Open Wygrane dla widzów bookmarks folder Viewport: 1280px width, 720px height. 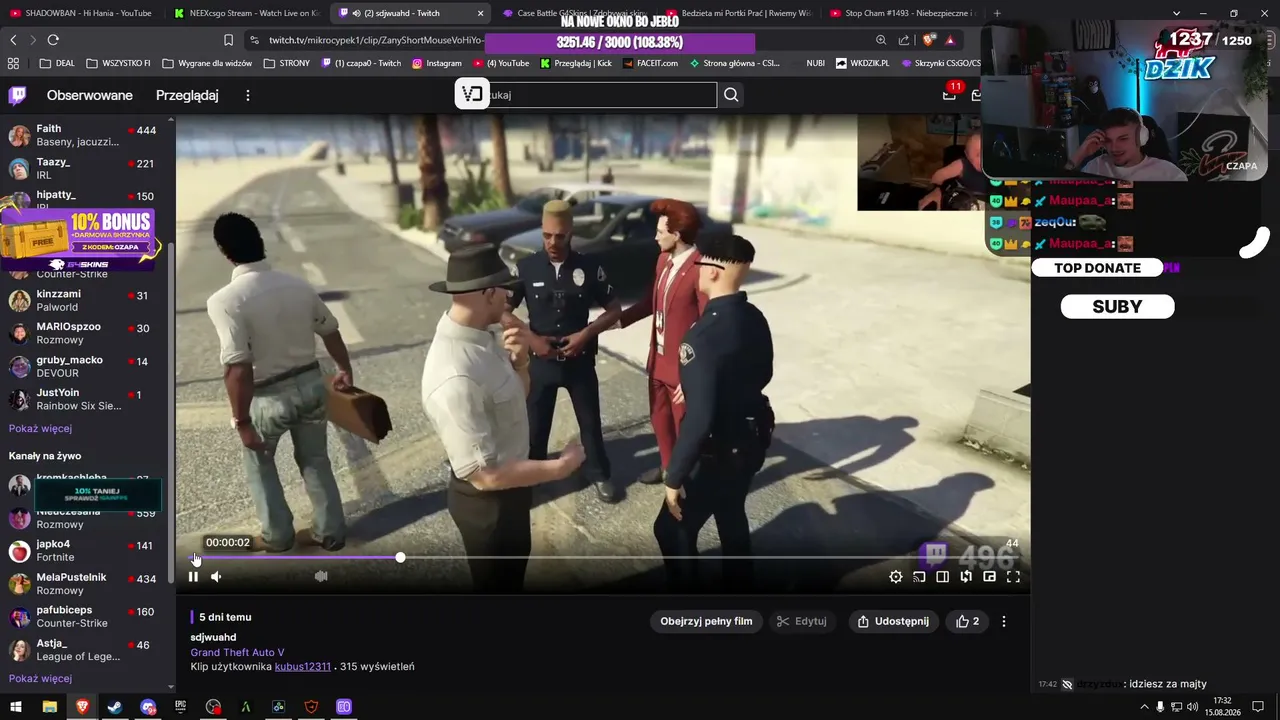(207, 63)
